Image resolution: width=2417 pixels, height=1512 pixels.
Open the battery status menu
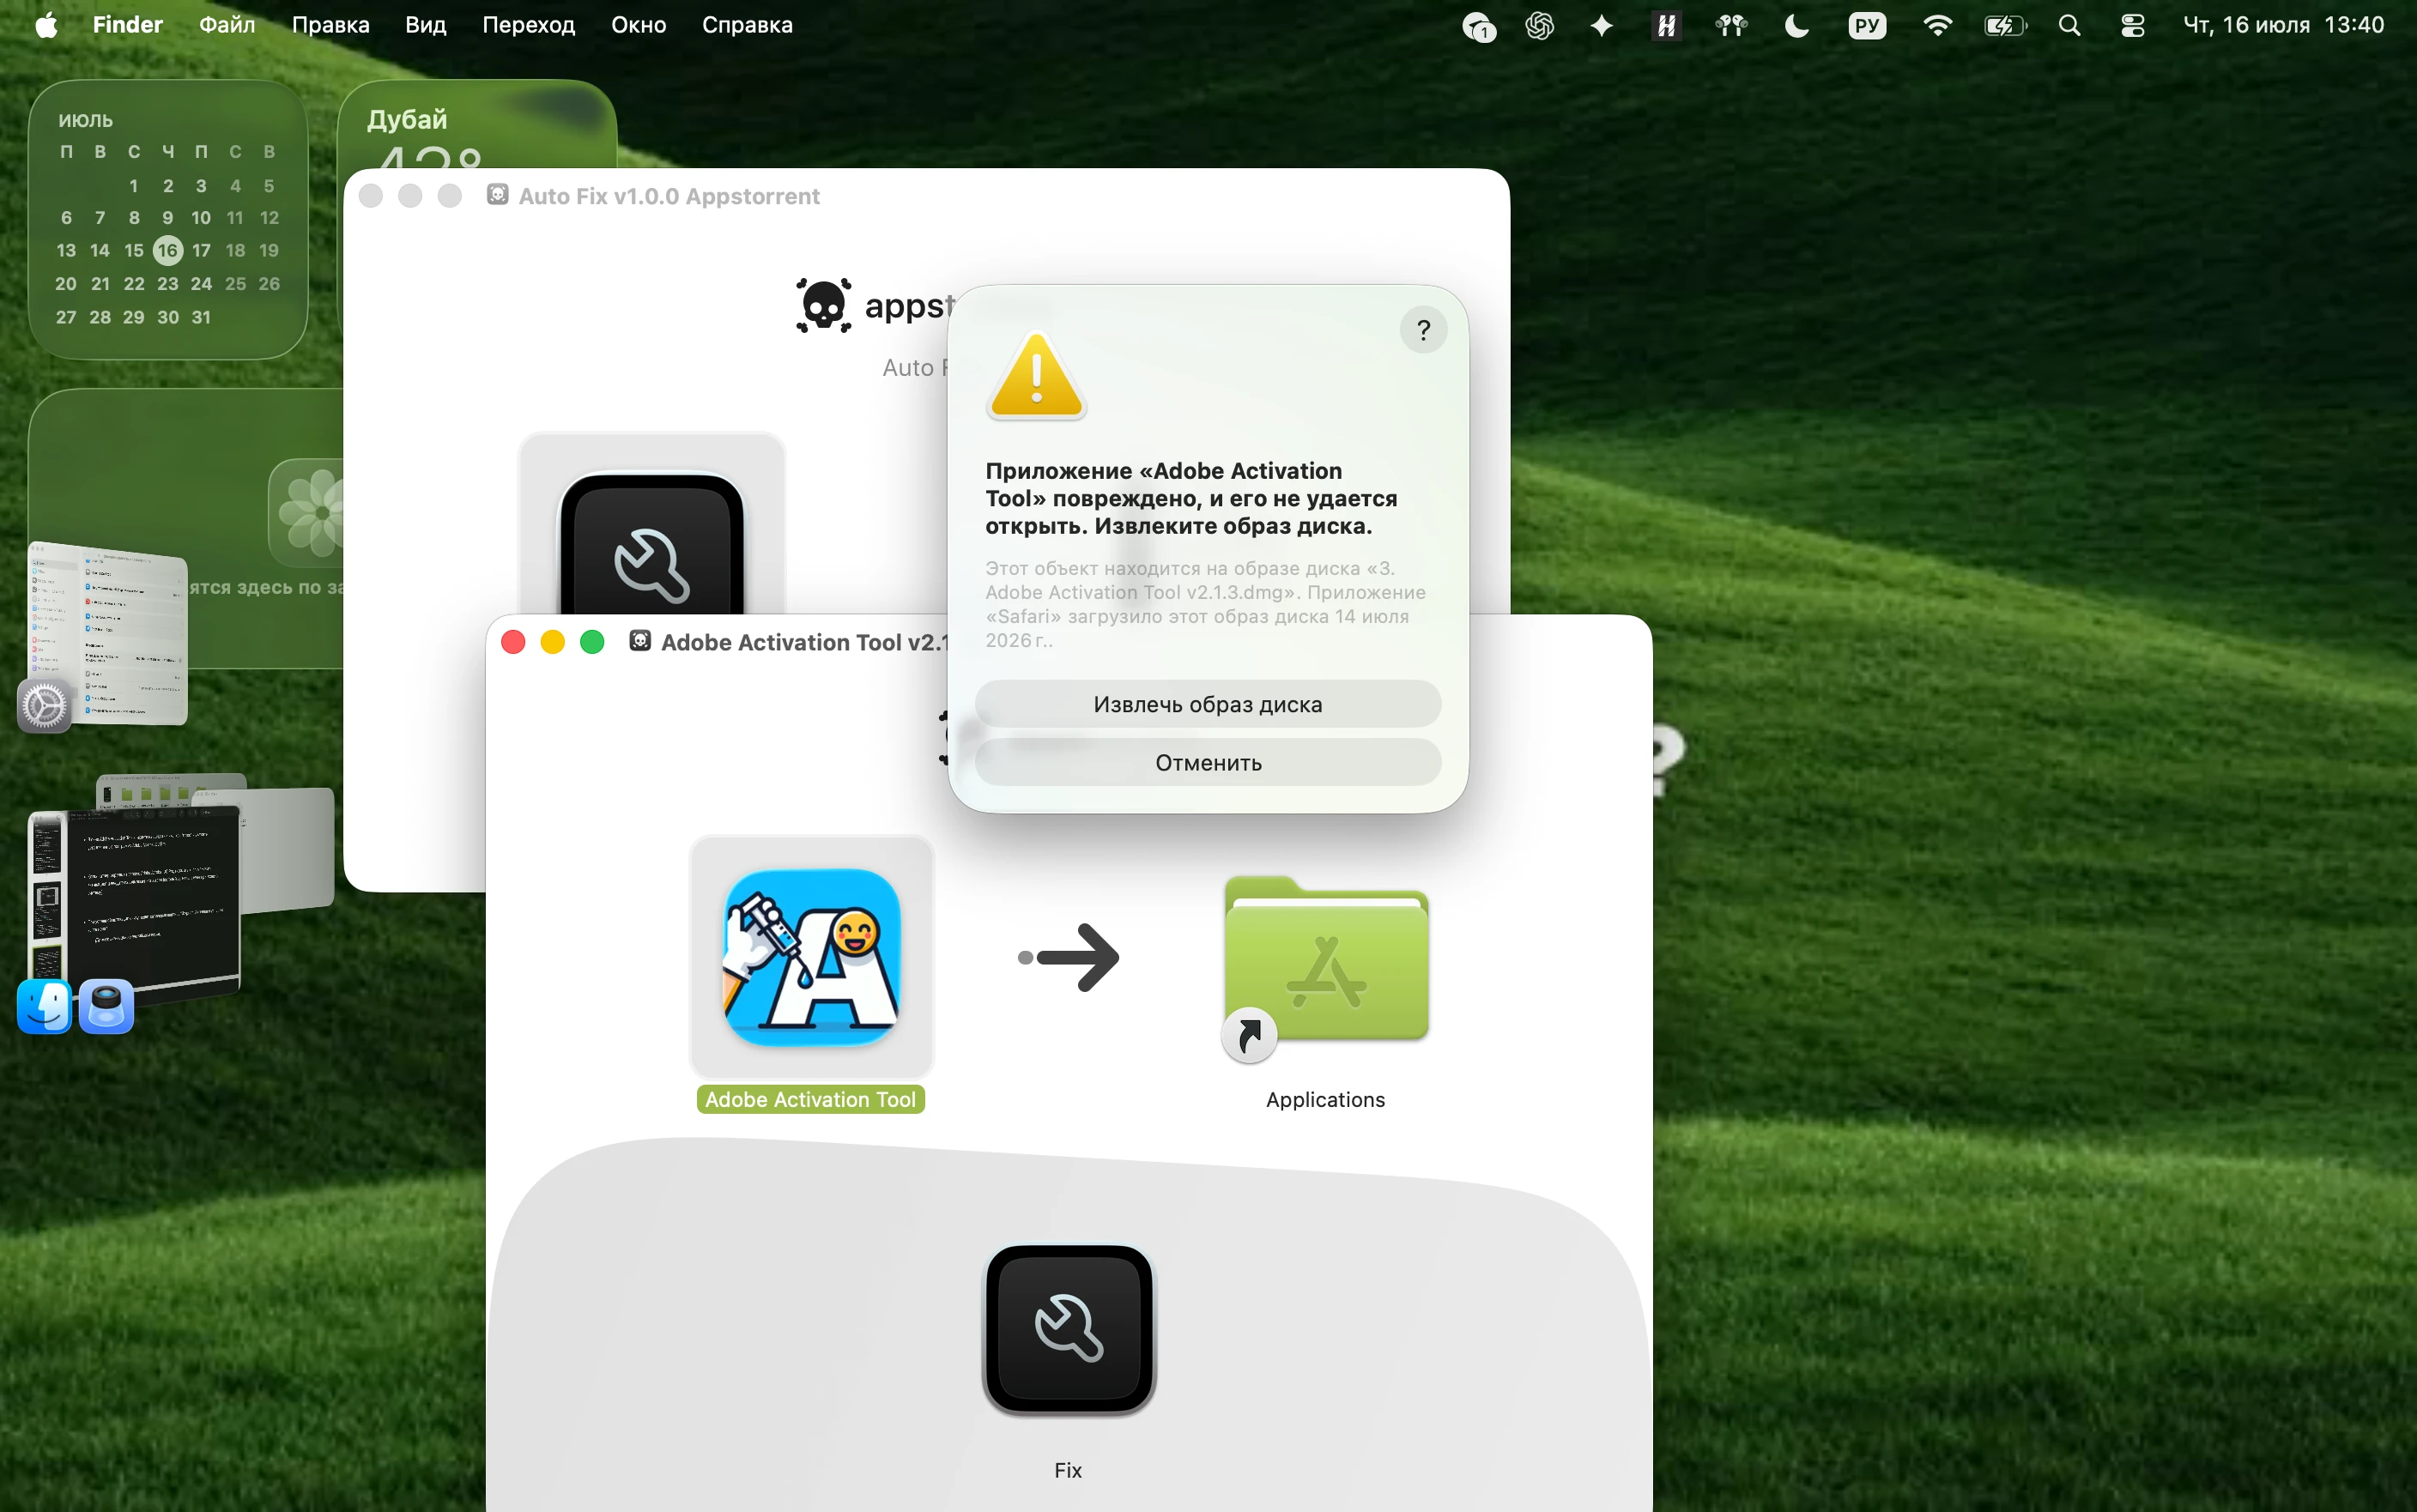point(2005,25)
